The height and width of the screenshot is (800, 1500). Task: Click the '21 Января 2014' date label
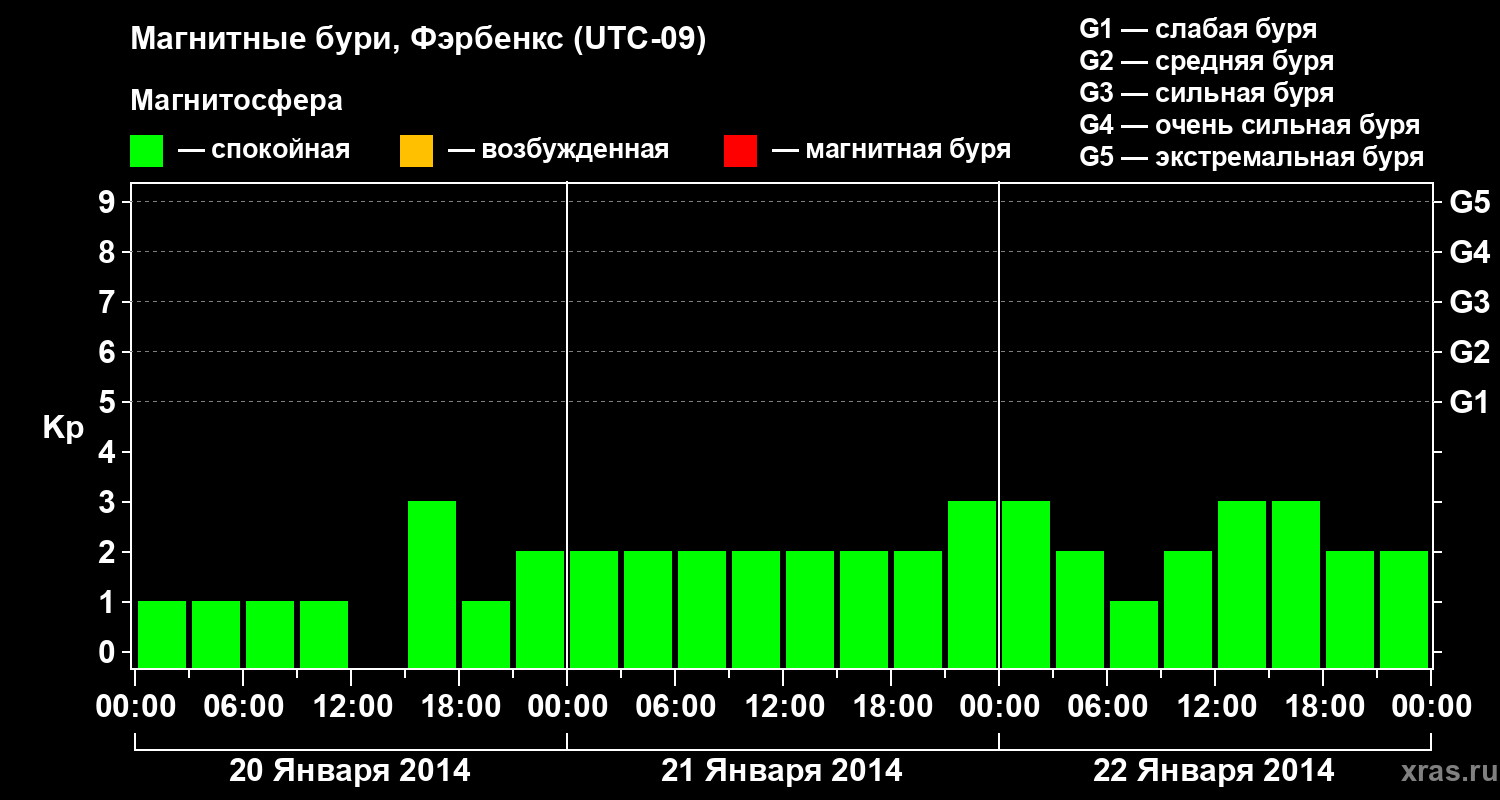click(782, 771)
